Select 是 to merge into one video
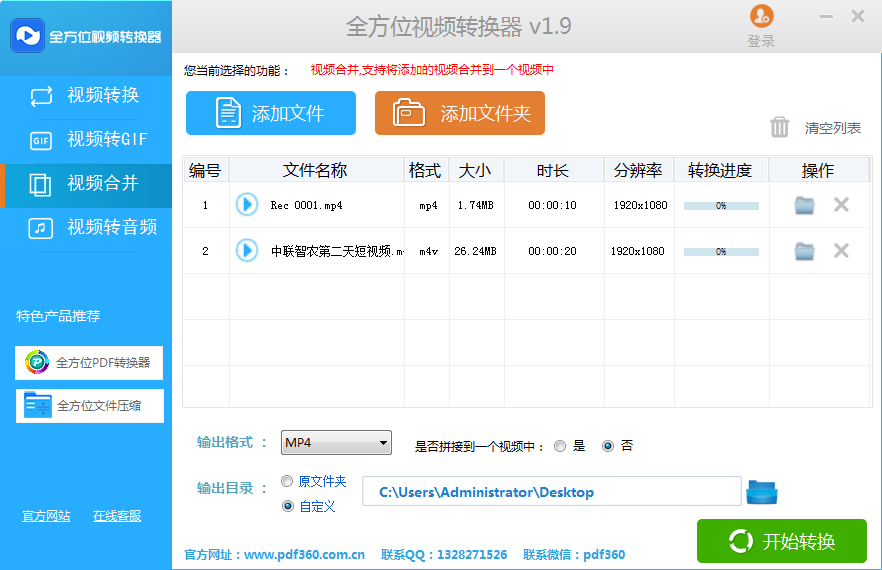This screenshot has height=570, width=882. (x=560, y=446)
